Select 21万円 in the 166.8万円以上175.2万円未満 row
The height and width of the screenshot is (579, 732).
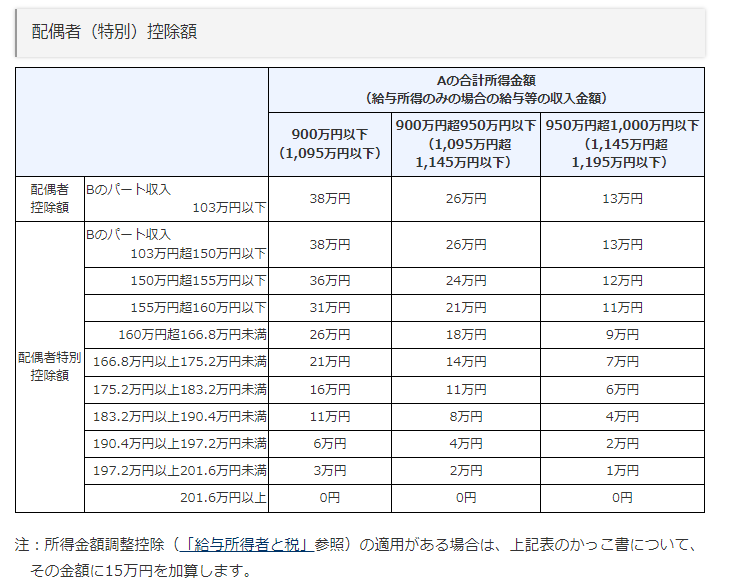click(x=330, y=362)
